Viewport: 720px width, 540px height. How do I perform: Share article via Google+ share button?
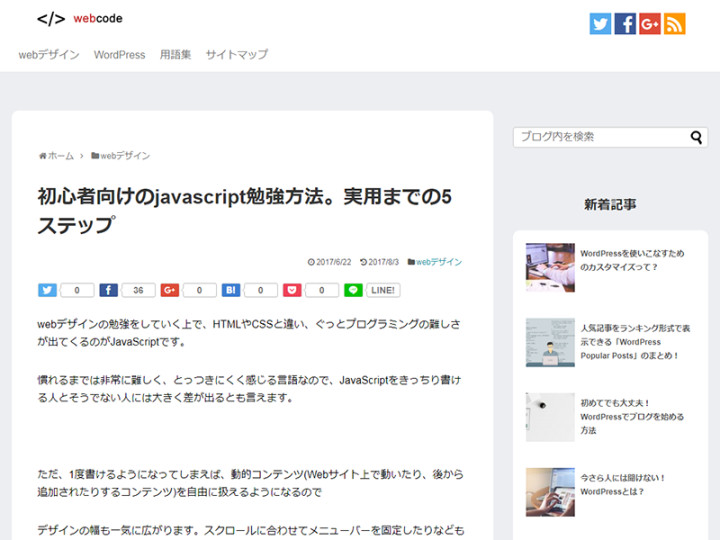tap(169, 290)
